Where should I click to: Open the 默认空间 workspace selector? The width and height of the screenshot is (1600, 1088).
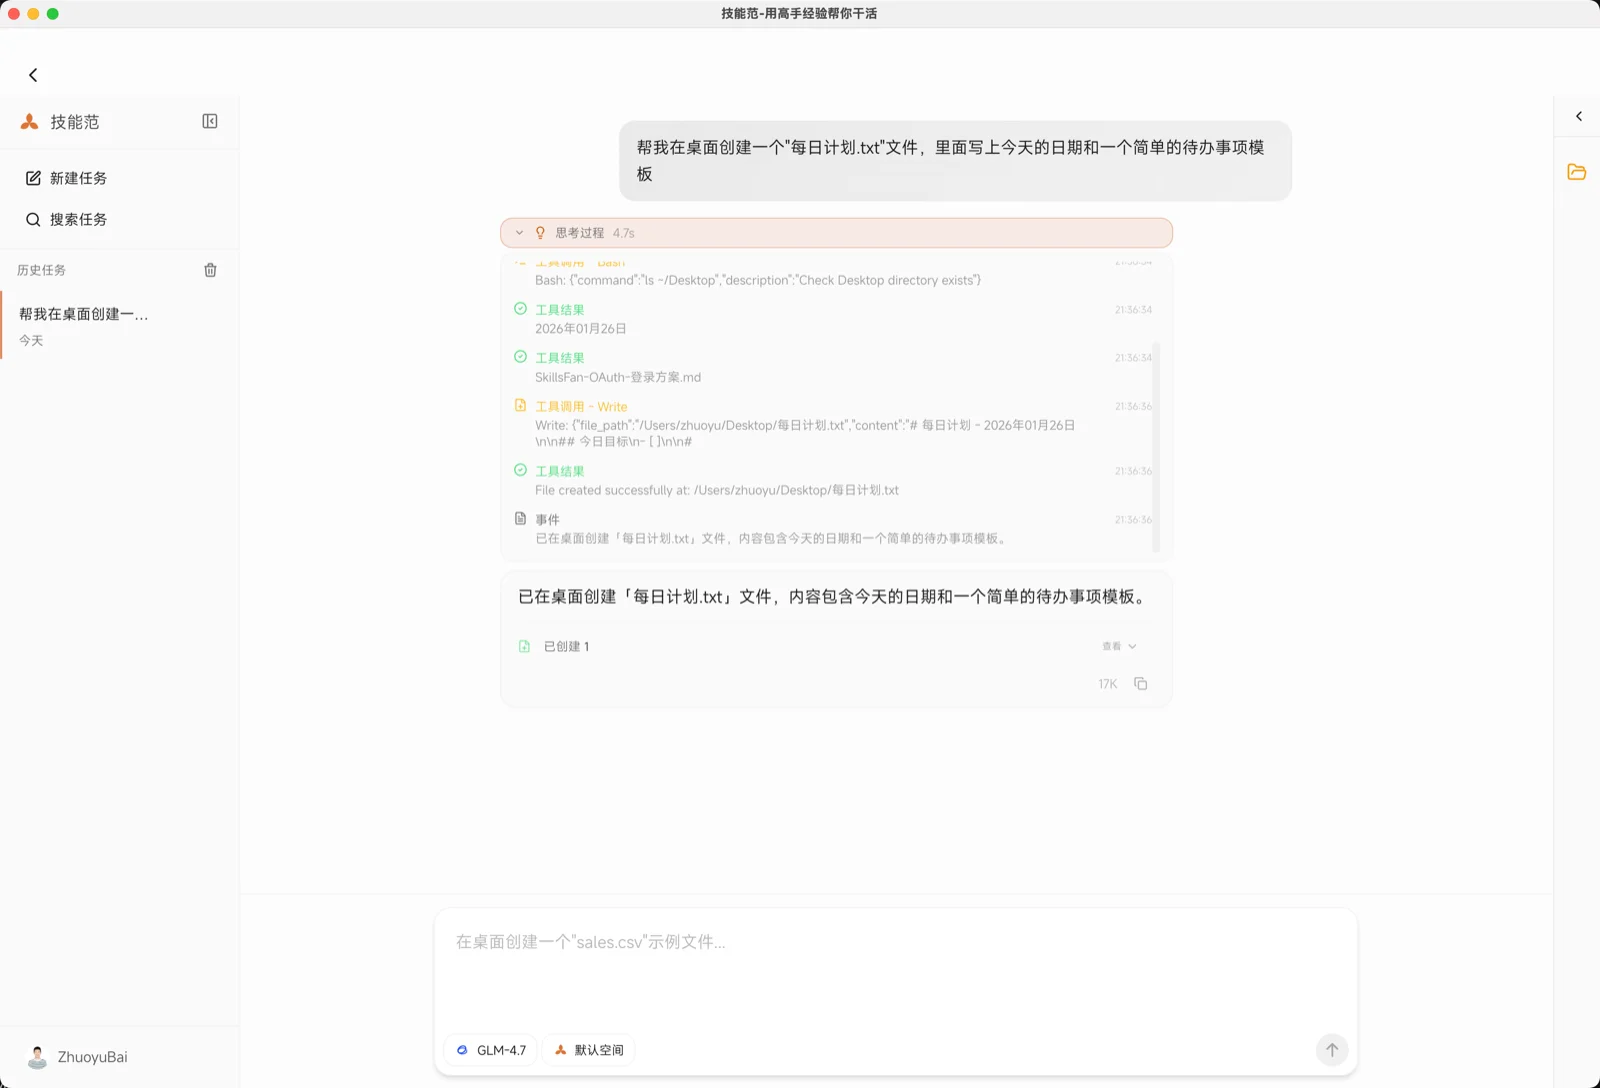(589, 1050)
